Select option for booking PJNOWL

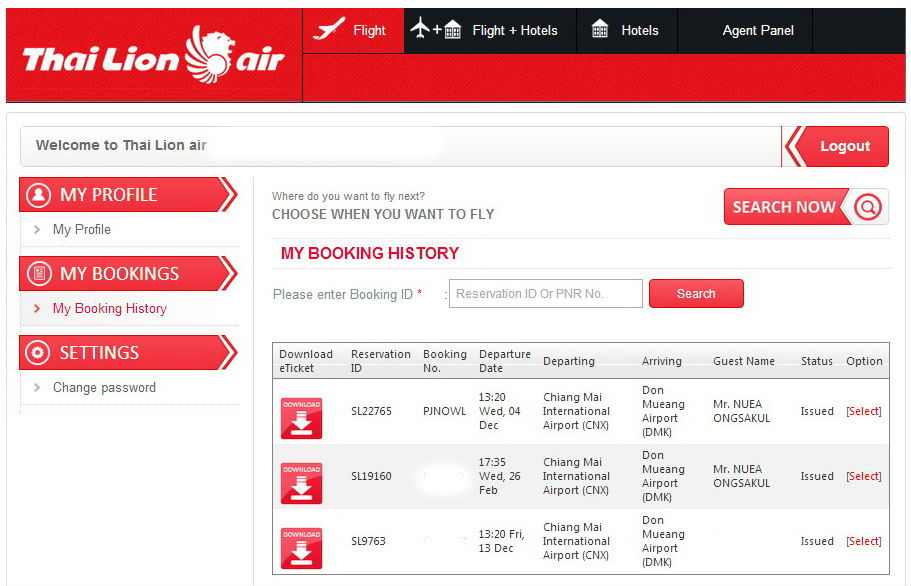pyautogui.click(x=863, y=411)
